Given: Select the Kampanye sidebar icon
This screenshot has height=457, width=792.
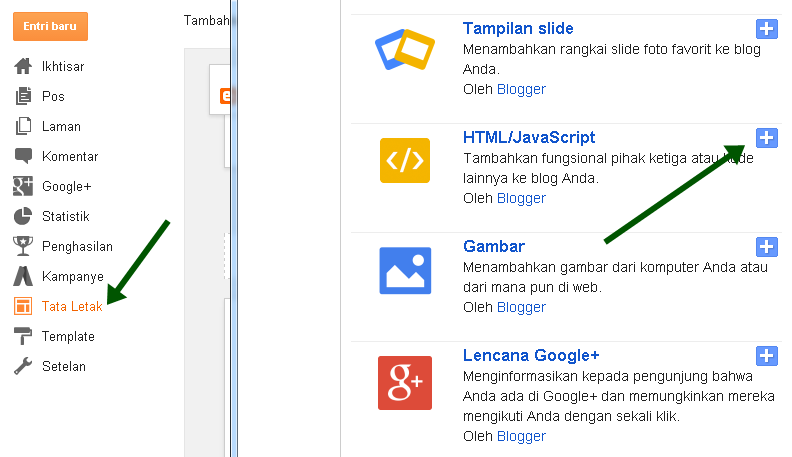Looking at the screenshot, I should pyautogui.click(x=23, y=276).
